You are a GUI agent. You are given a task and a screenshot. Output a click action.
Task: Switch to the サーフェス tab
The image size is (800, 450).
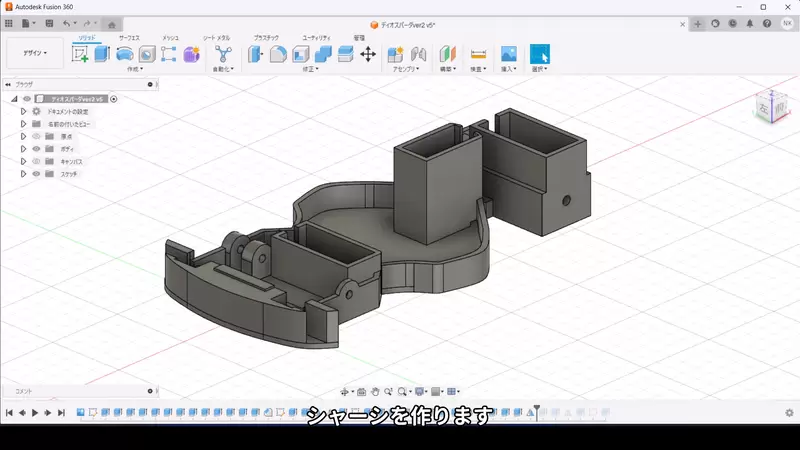click(x=129, y=38)
